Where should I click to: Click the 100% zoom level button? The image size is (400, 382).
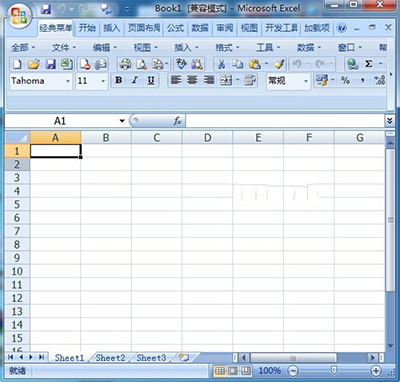[270, 370]
